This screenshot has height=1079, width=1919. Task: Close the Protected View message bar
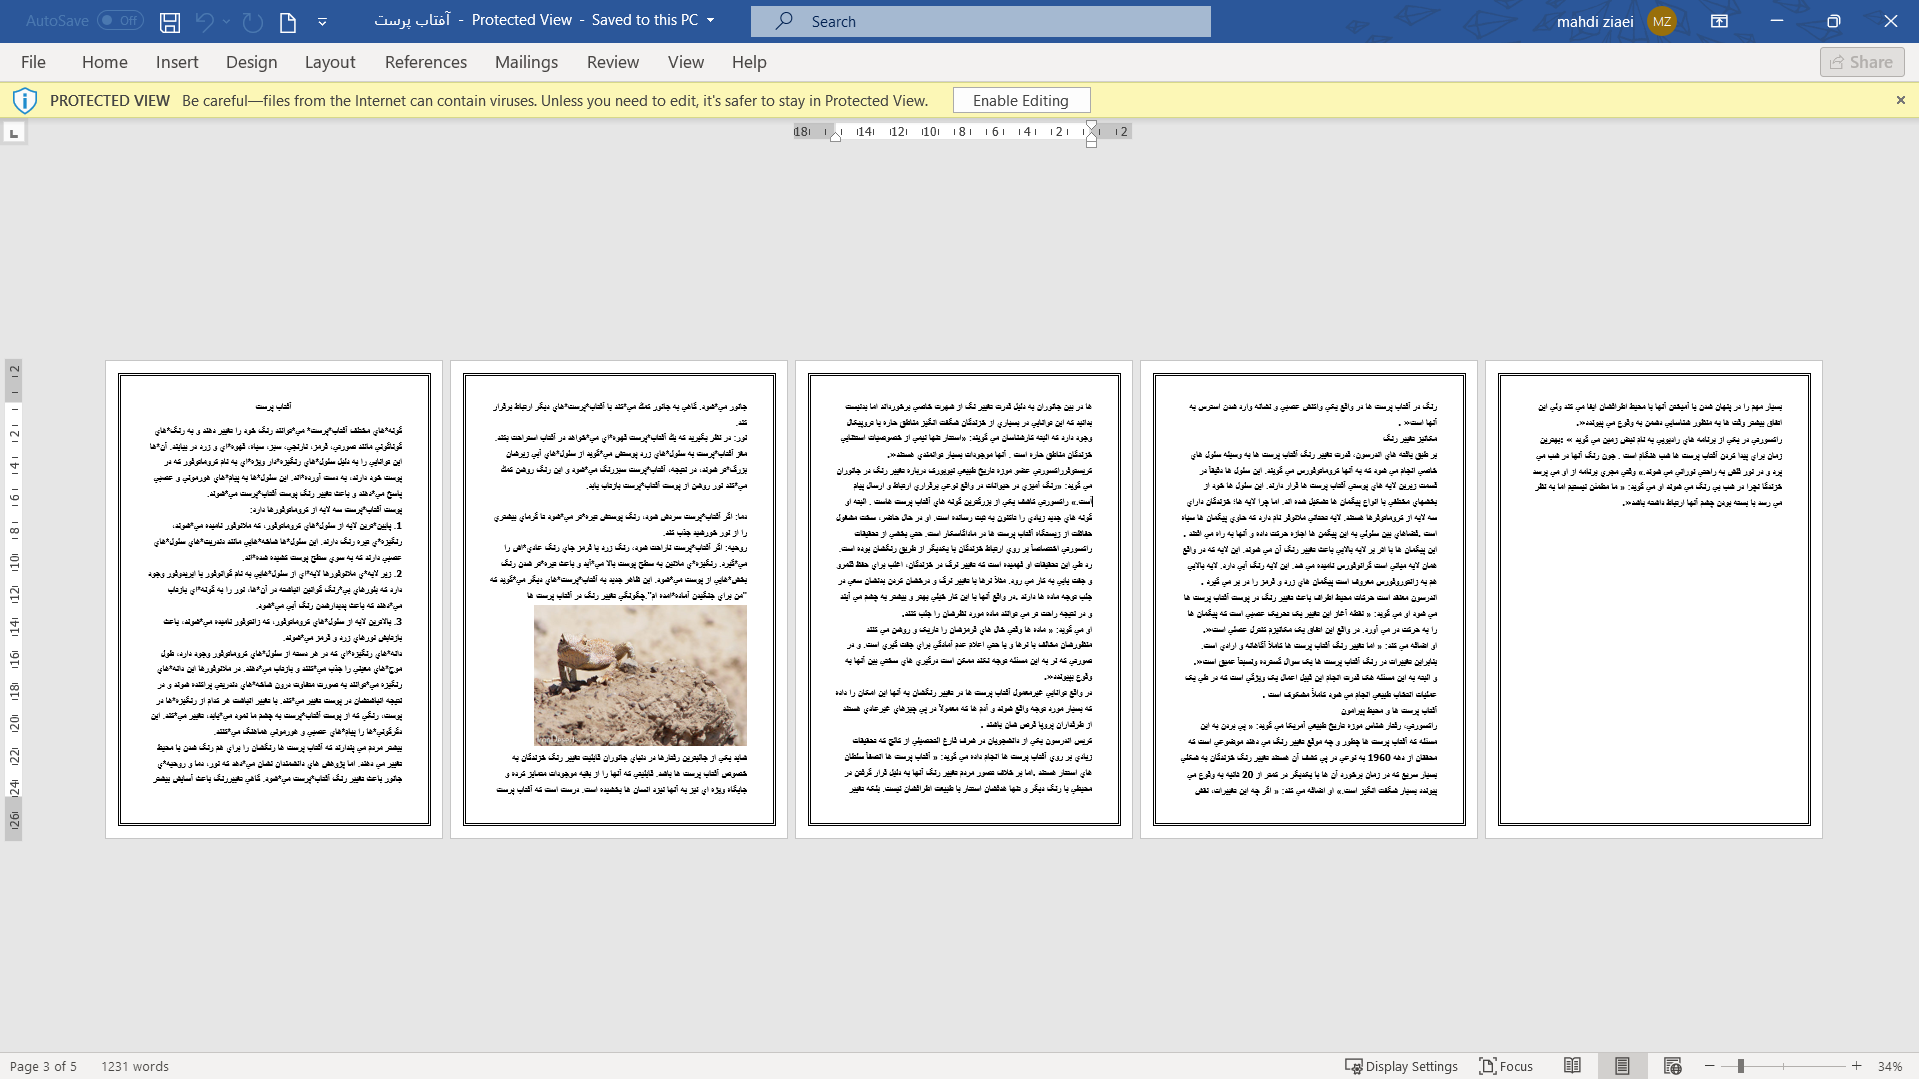click(x=1900, y=100)
